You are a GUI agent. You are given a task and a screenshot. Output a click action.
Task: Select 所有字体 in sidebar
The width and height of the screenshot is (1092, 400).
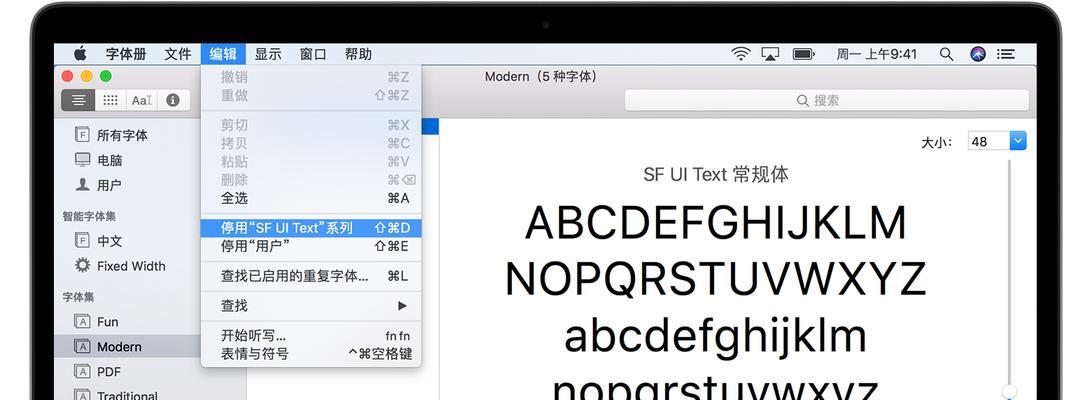click(122, 135)
